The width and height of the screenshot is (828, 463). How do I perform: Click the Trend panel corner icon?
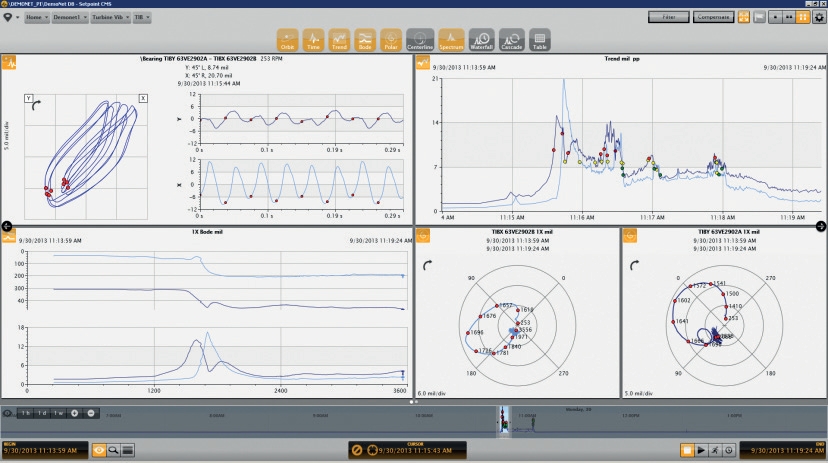click(x=423, y=63)
